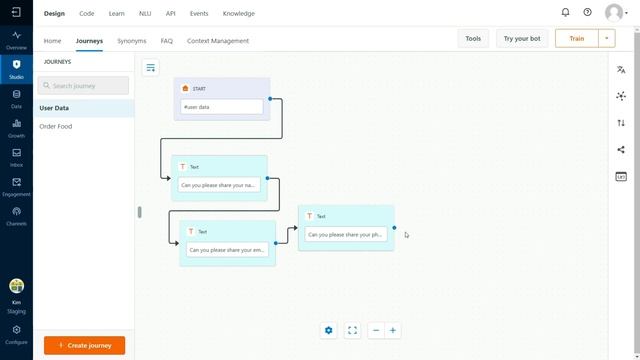Image resolution: width=640 pixels, height=360 pixels.
Task: Click the Kim Staging bot avatar
Action: 16,286
